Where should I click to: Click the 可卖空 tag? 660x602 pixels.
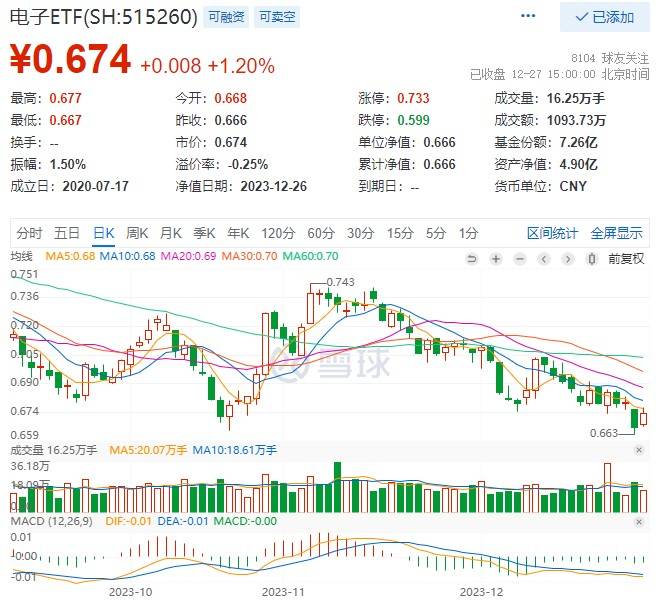click(277, 17)
